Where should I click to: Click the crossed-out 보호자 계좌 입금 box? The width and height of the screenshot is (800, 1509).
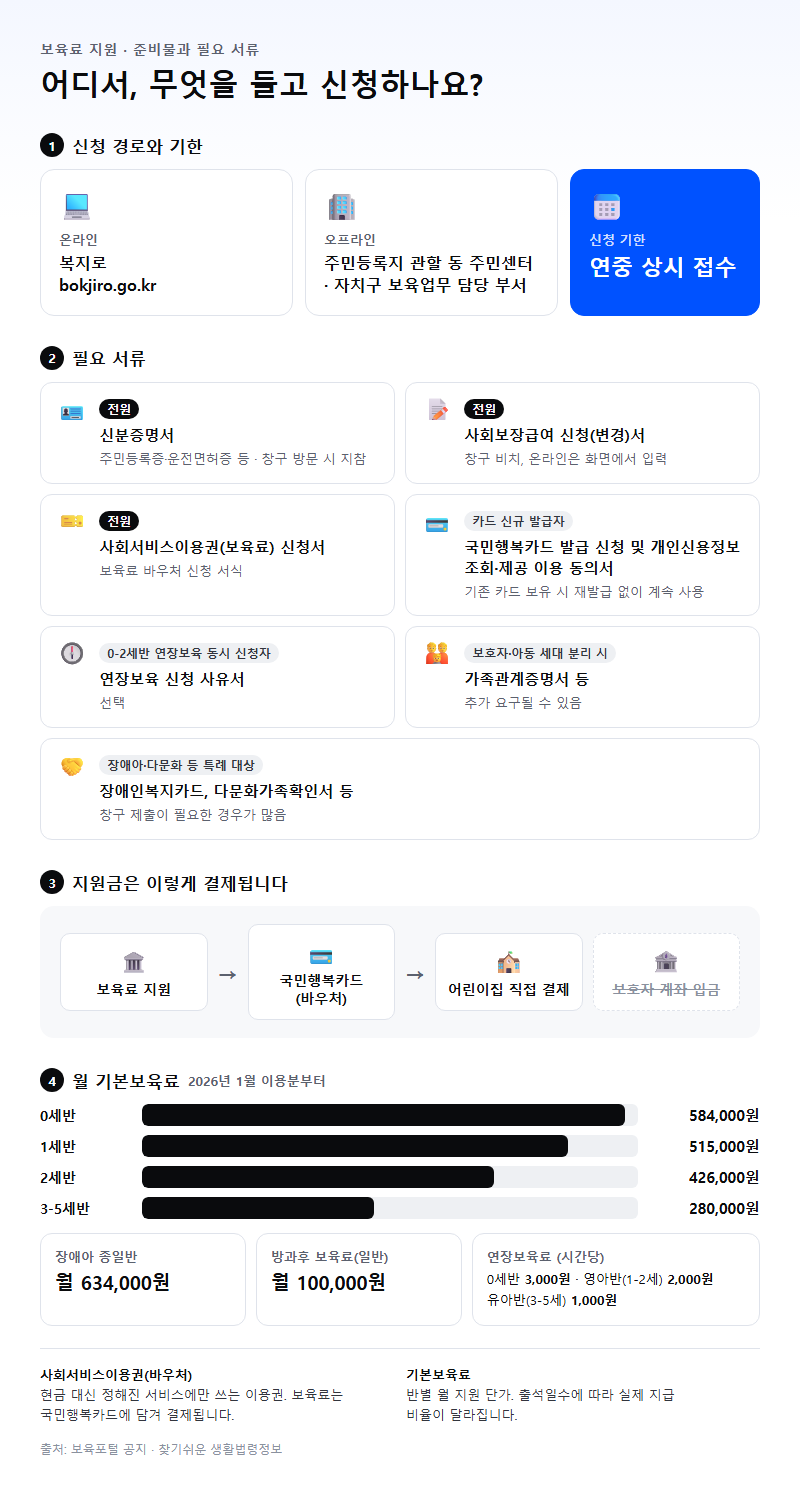pyautogui.click(x=666, y=972)
